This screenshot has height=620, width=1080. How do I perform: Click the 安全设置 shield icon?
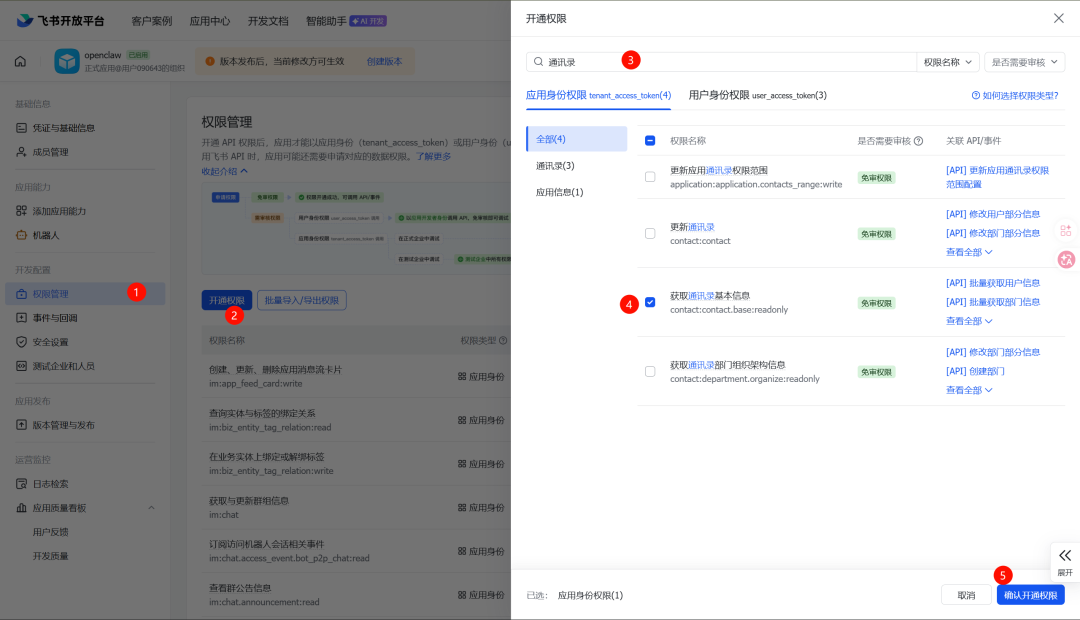pos(21,342)
